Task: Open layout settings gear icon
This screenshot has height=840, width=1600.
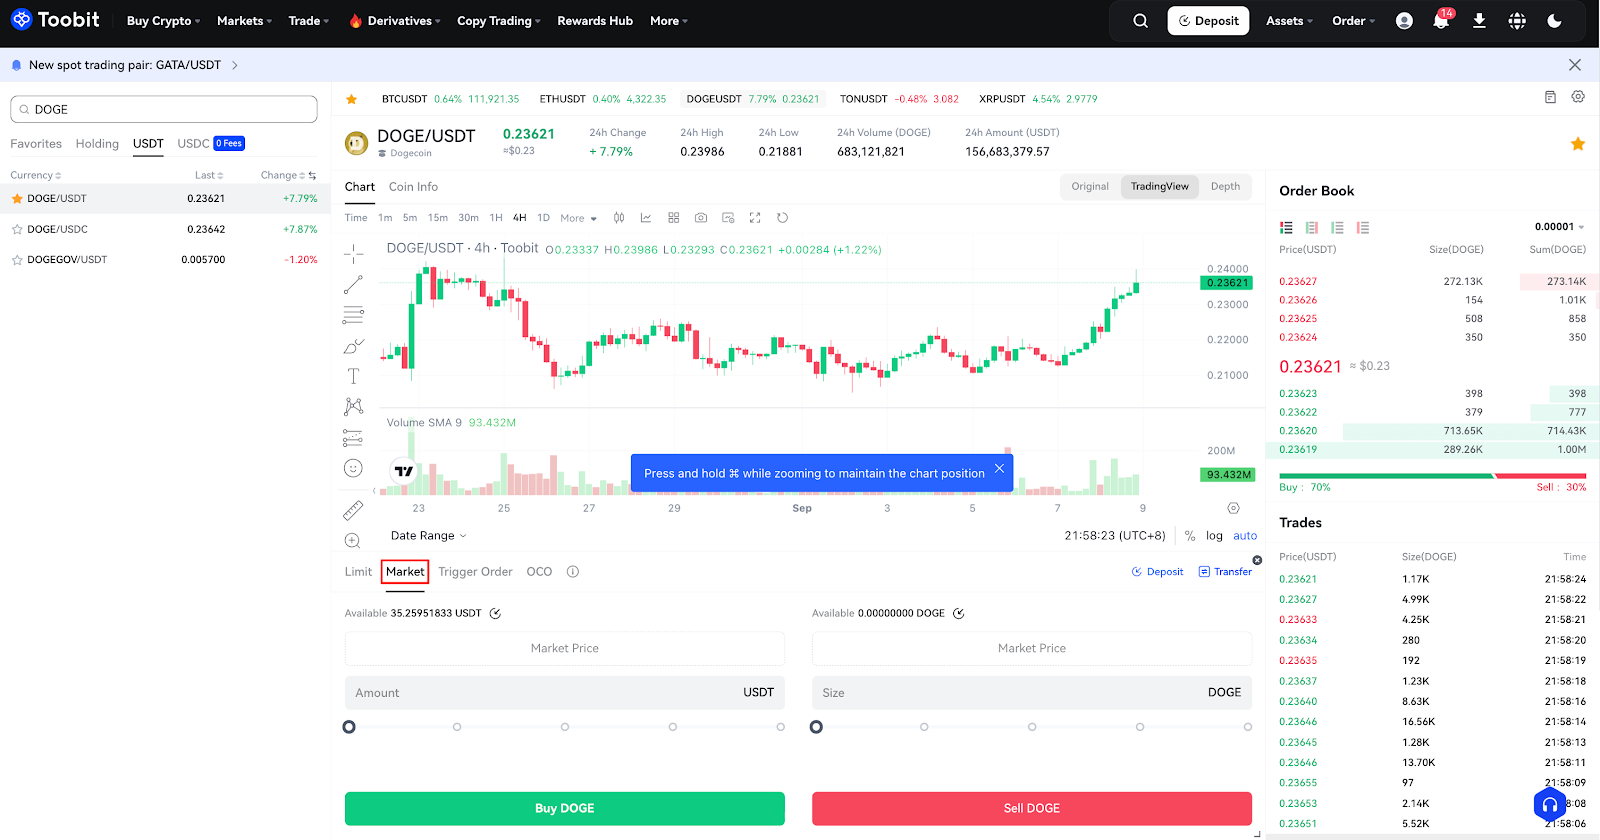Action: (x=1578, y=97)
